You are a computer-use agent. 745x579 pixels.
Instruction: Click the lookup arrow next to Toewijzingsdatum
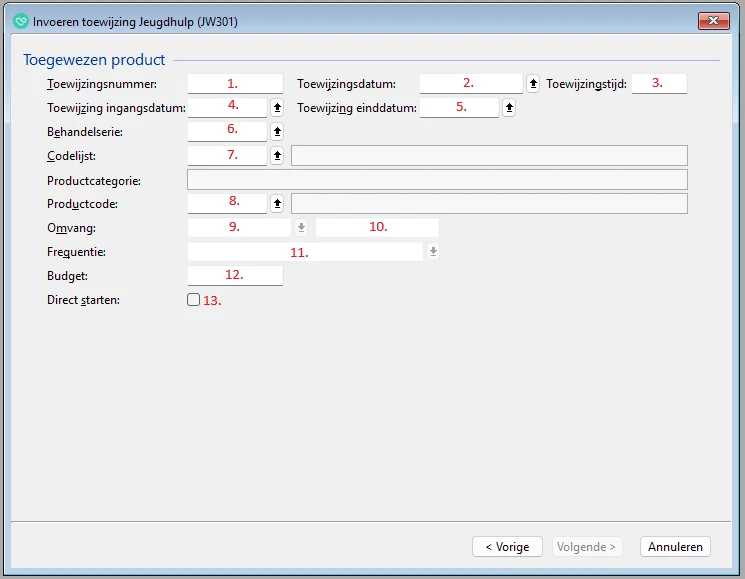(x=533, y=84)
